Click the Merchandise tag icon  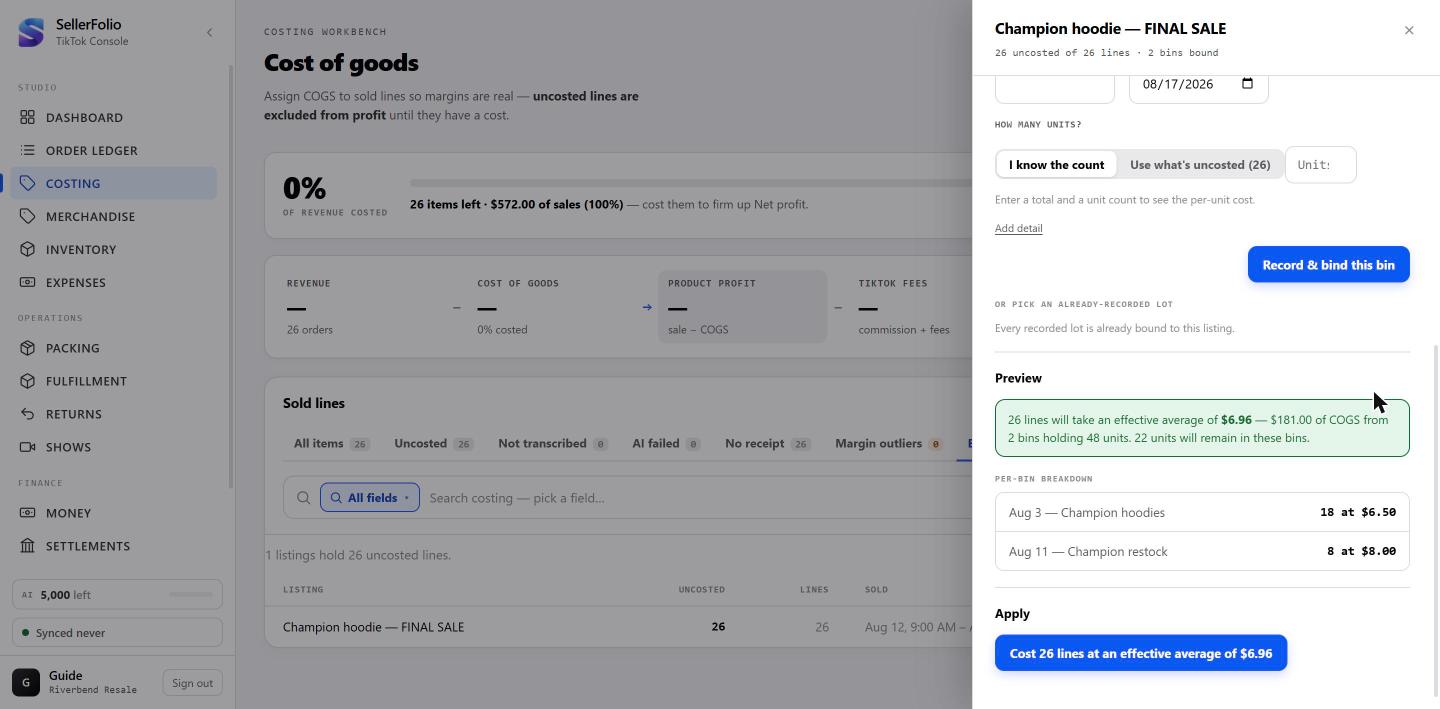pos(27,216)
